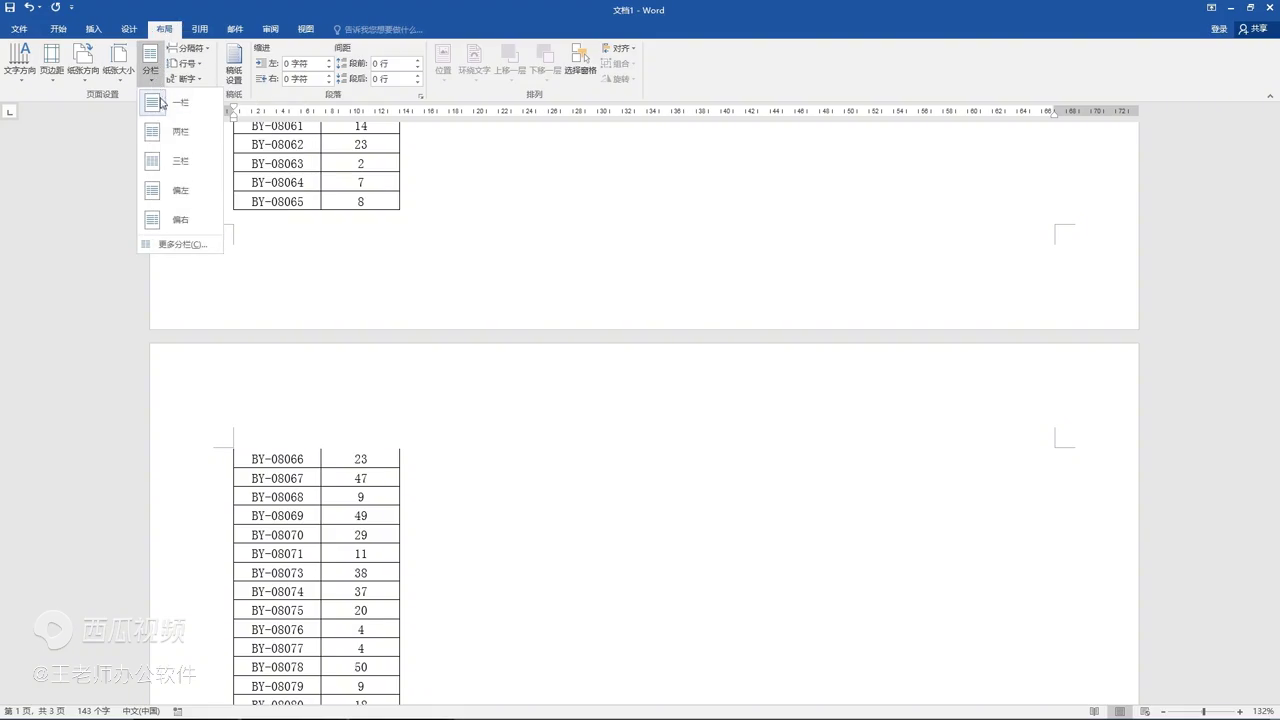1280x720 pixels.
Task: Click the Redo icon in title bar
Action: (56, 7)
